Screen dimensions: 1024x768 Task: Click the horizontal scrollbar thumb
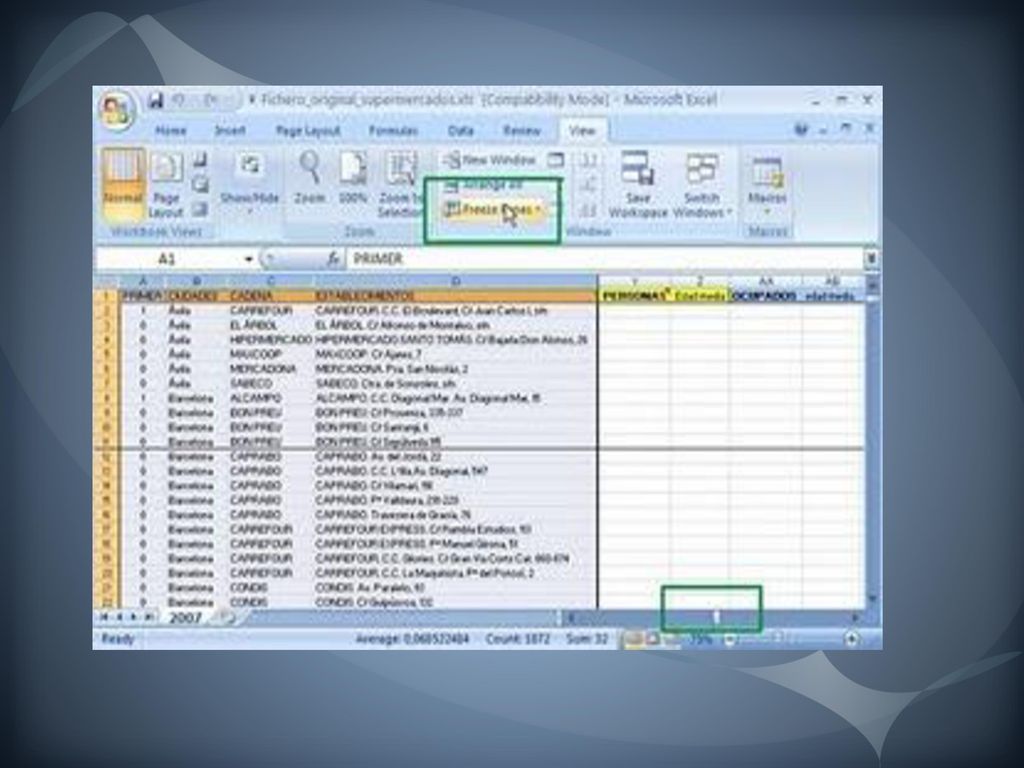(716, 617)
